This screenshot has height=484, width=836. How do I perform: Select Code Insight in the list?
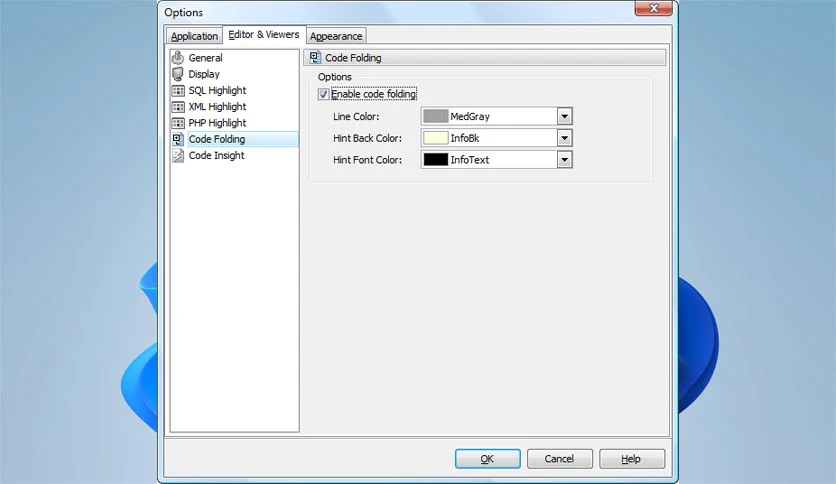pyautogui.click(x=216, y=155)
